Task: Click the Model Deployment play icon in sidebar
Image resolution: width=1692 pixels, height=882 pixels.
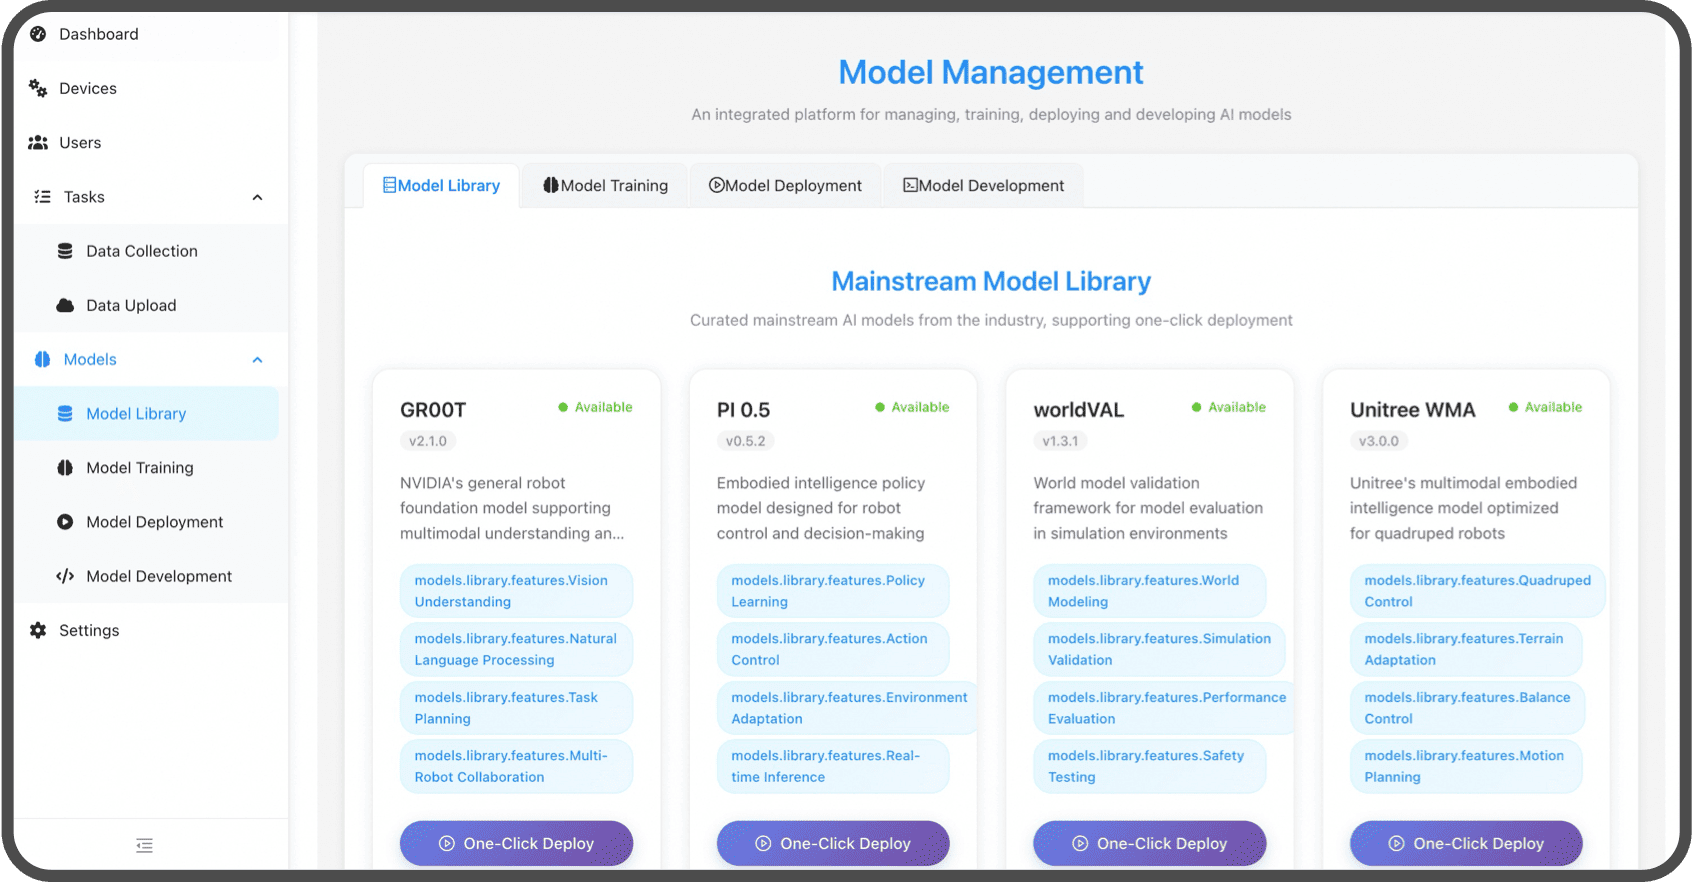Action: [x=65, y=522]
